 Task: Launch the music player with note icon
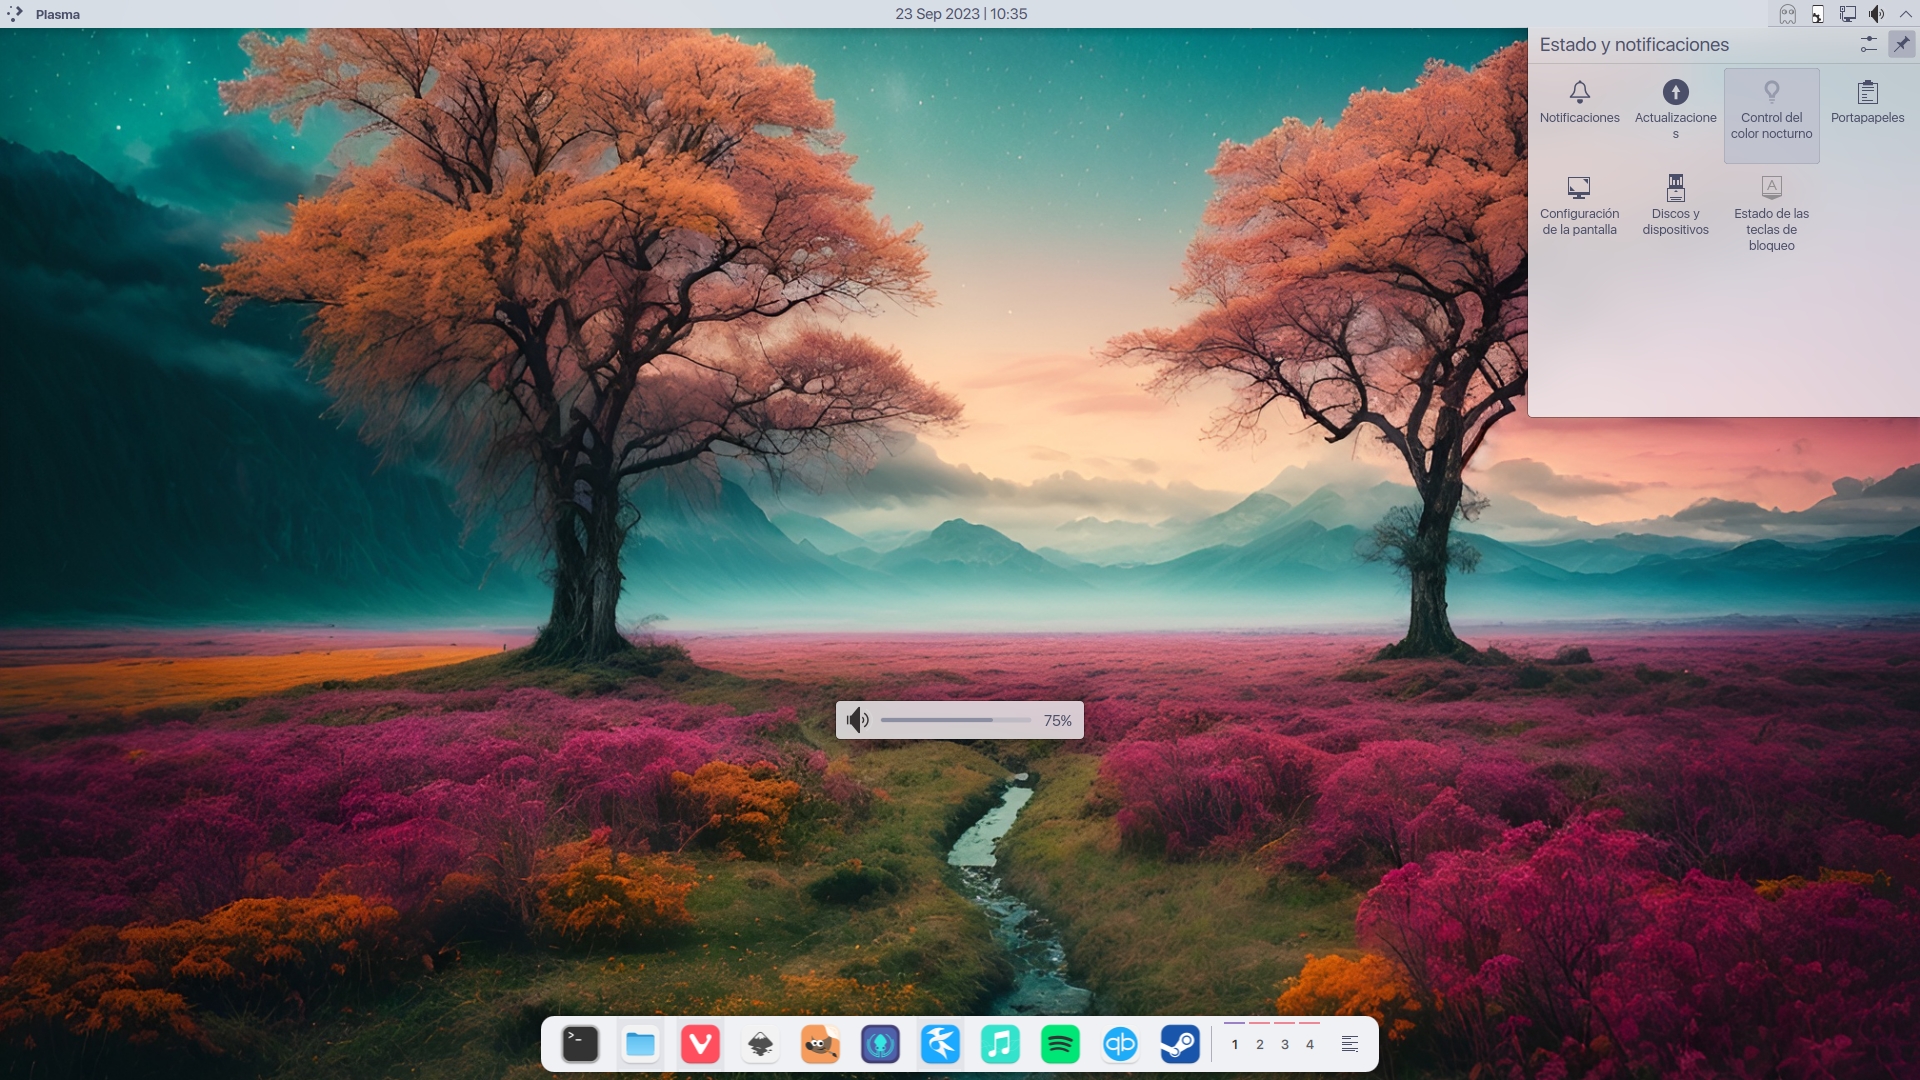pos(1000,1044)
